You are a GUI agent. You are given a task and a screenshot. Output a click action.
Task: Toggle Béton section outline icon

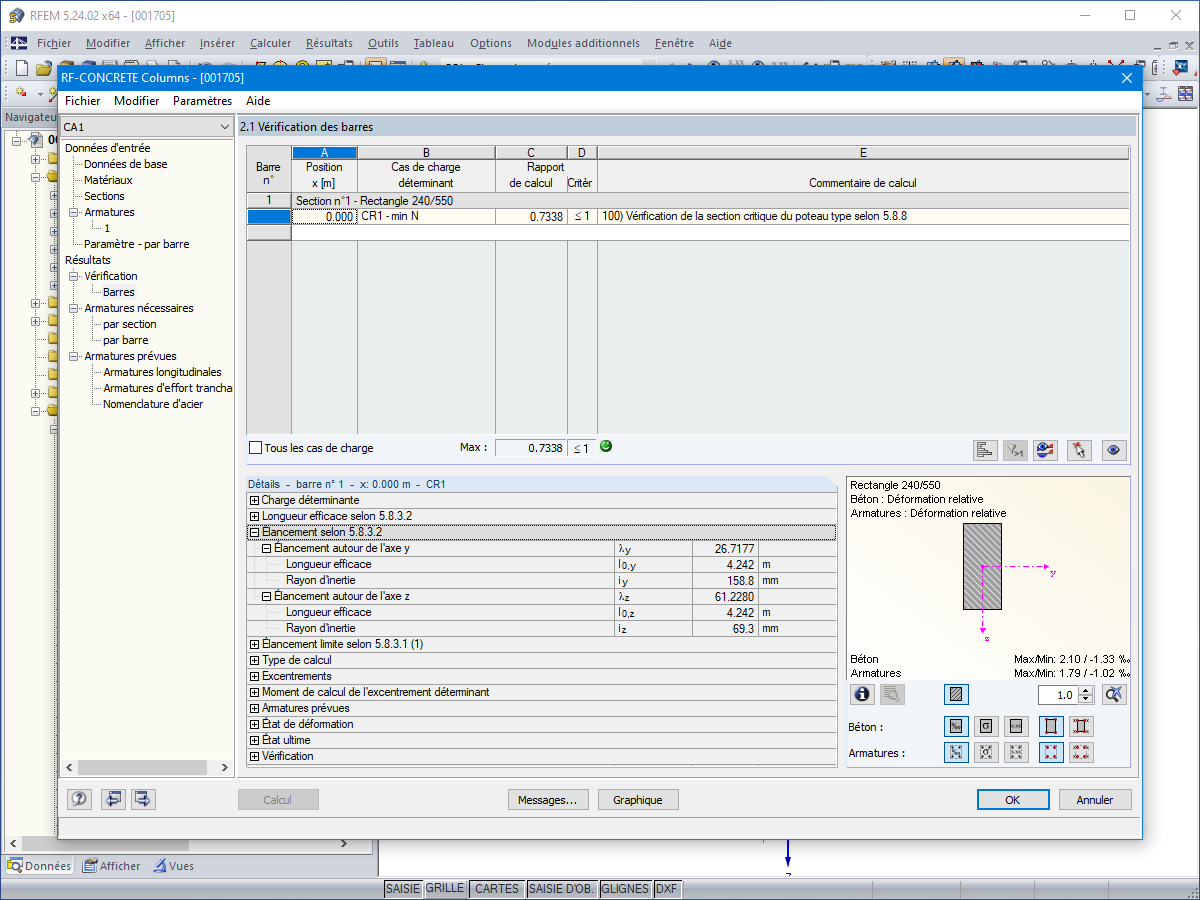(x=1051, y=726)
